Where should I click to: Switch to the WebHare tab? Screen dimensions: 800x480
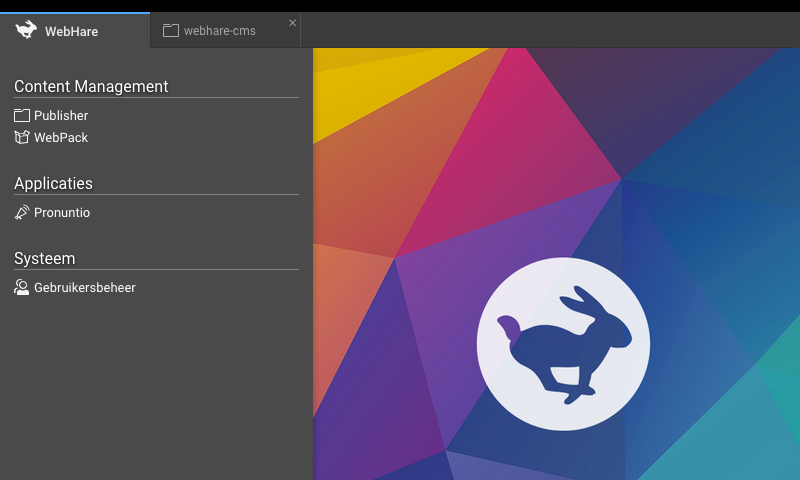pos(71,31)
